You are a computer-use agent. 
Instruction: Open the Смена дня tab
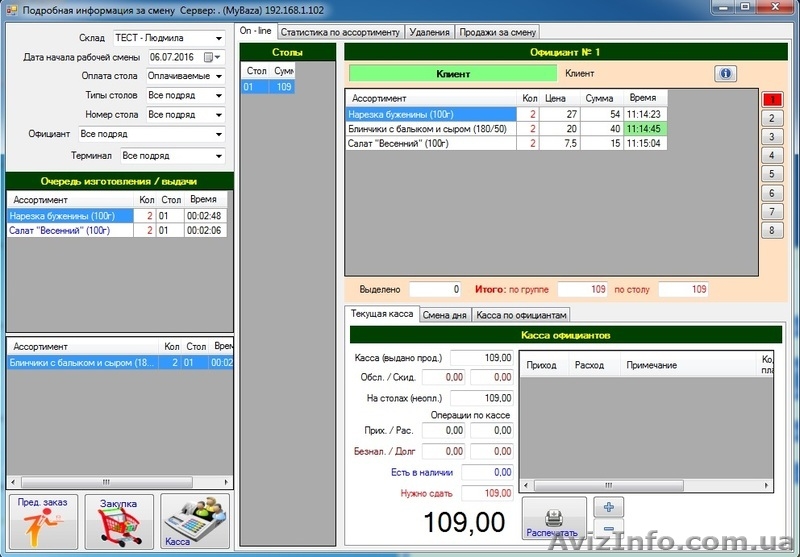coord(445,314)
